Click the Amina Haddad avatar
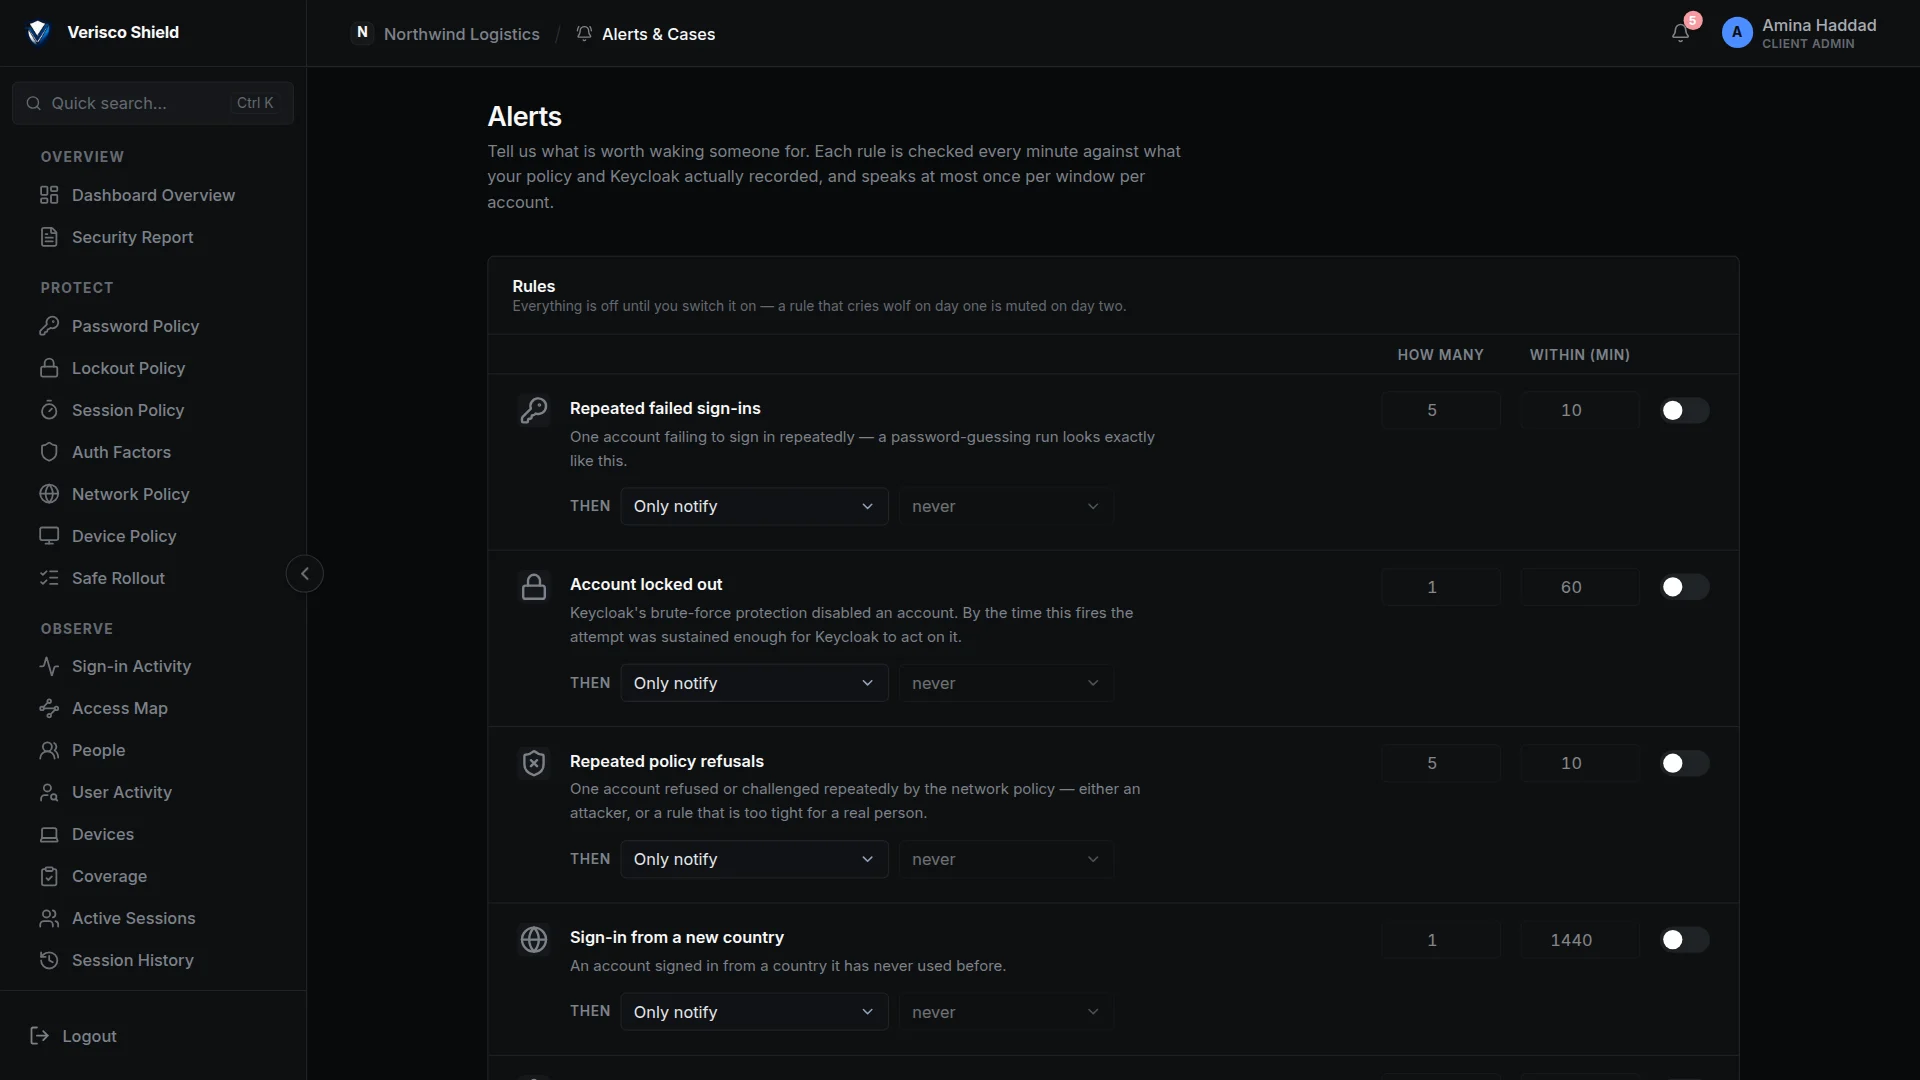 1737,33
